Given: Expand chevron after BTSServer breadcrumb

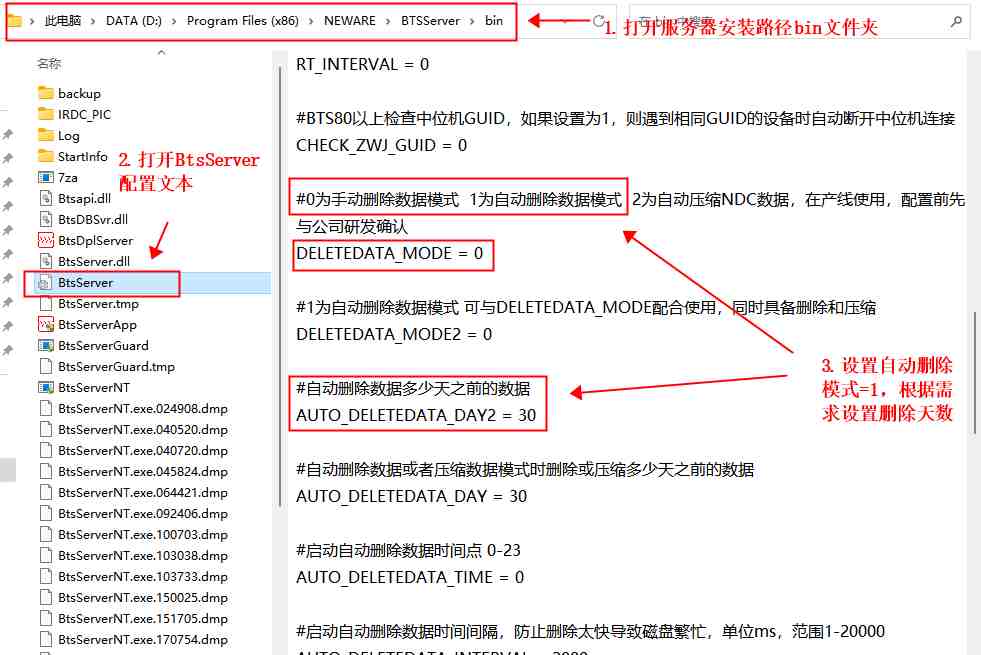Looking at the screenshot, I should click(473, 21).
